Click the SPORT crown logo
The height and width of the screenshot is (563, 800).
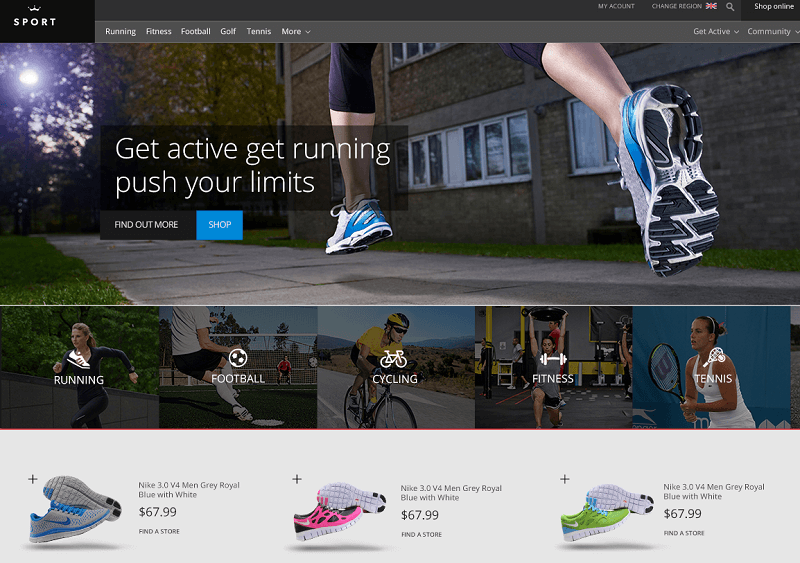35,17
